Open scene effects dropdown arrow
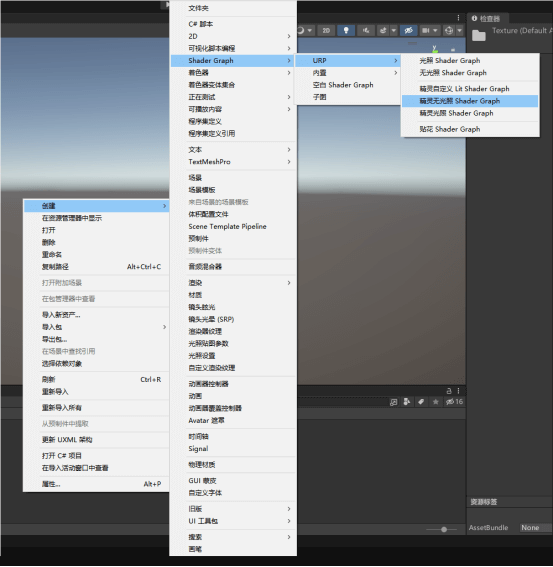This screenshot has width=553, height=567. pos(394,31)
